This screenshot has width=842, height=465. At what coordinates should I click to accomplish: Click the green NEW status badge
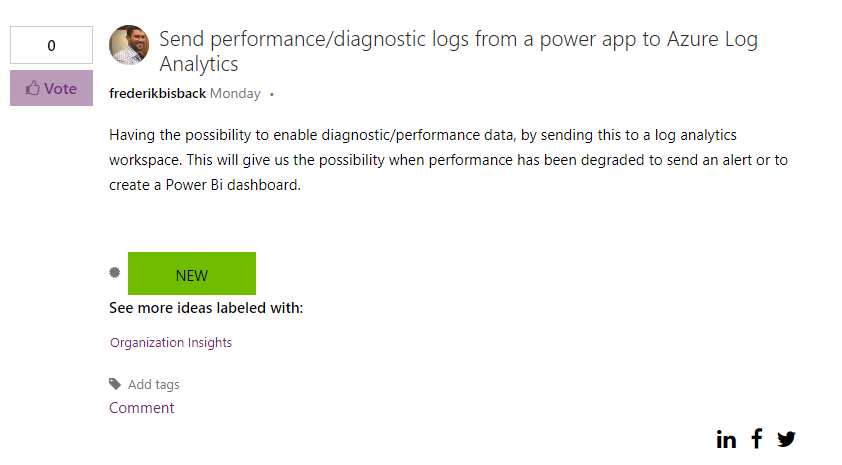click(x=191, y=274)
